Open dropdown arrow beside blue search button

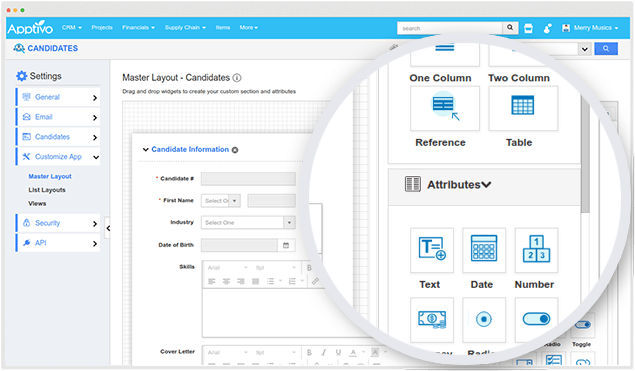tap(584, 49)
